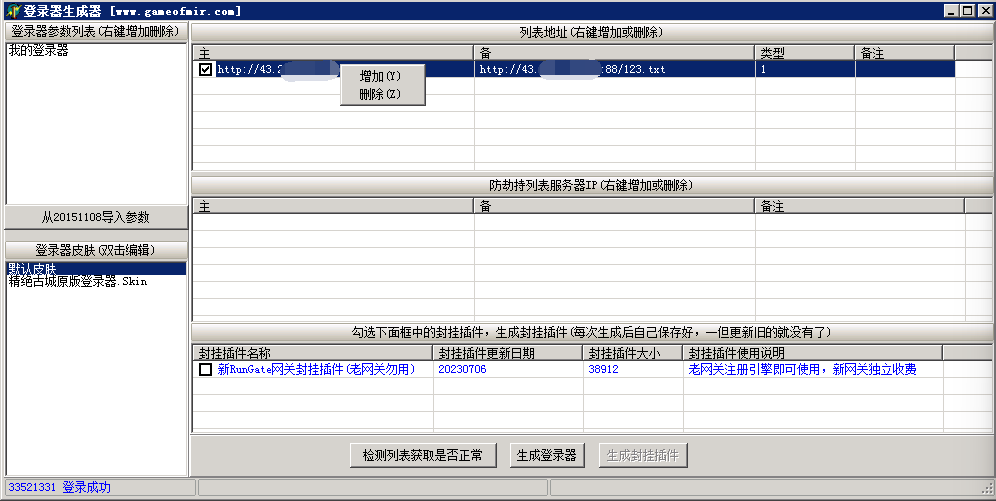Click the 主 column header in list address table

tap(333, 53)
